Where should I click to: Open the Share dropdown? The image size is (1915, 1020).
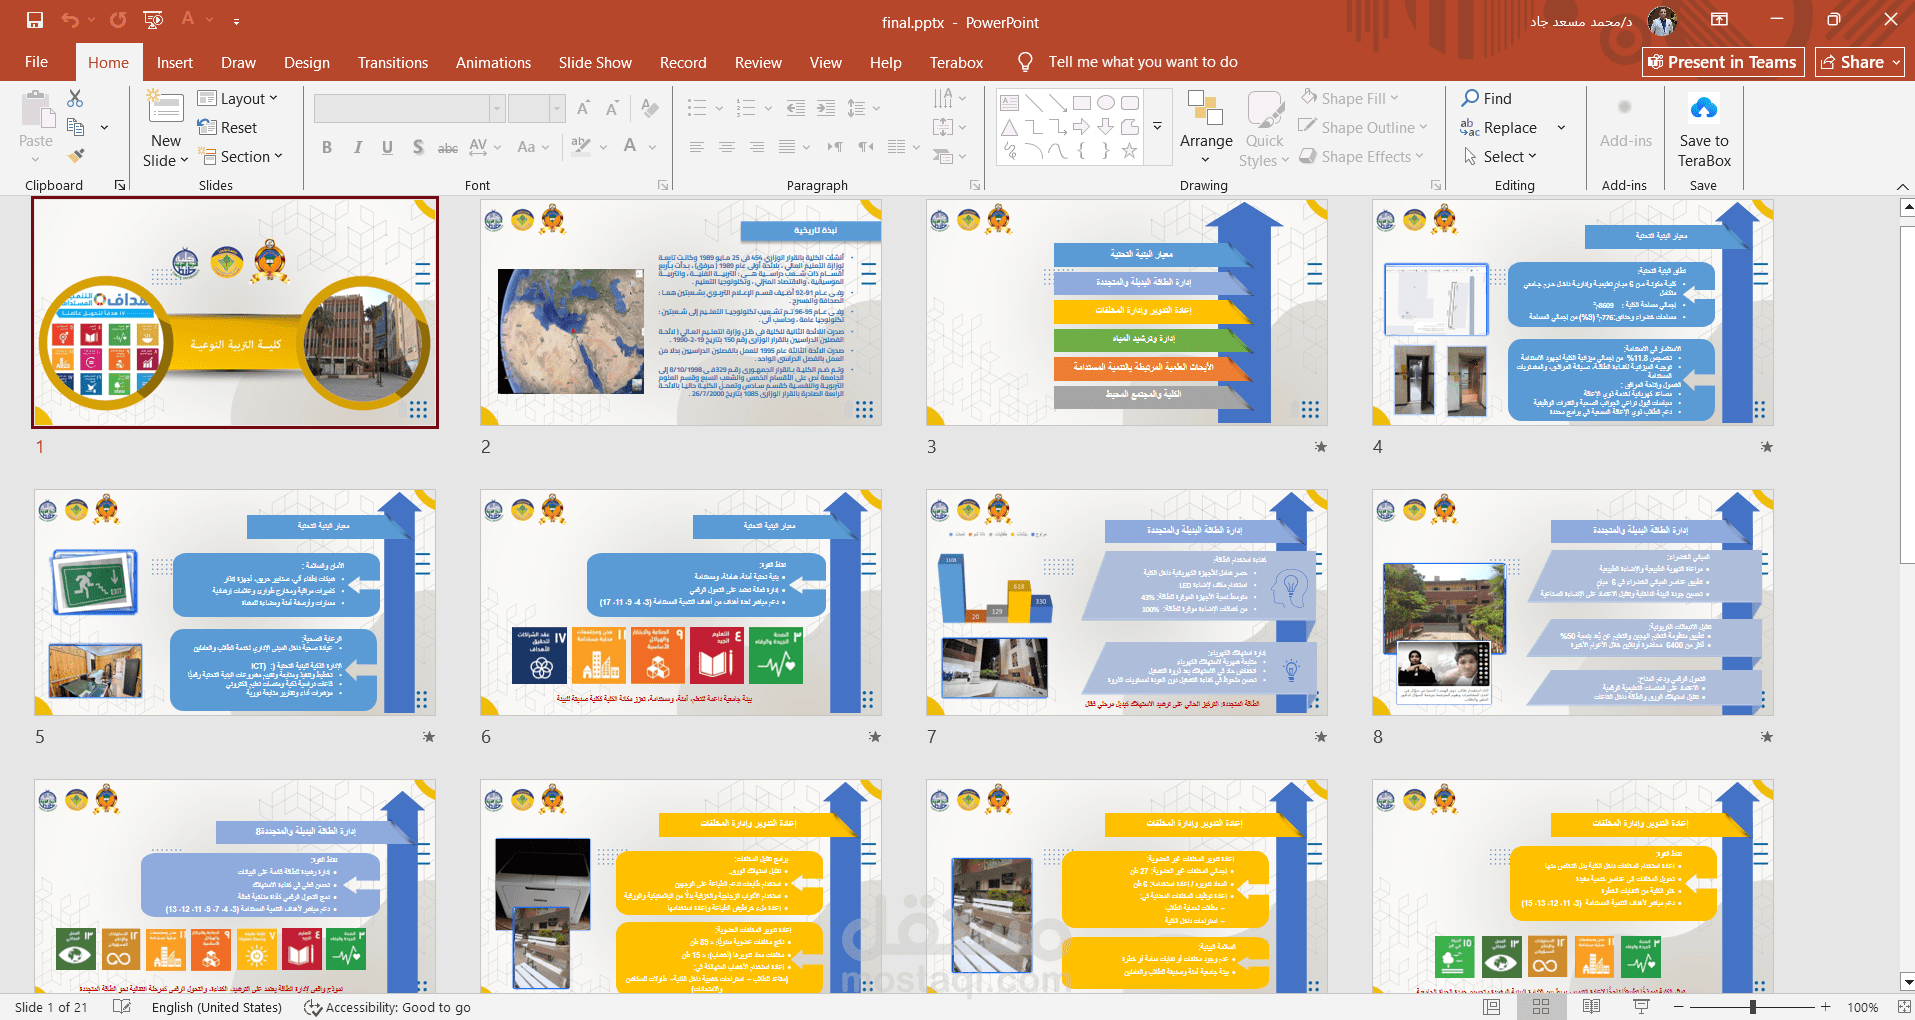1860,62
